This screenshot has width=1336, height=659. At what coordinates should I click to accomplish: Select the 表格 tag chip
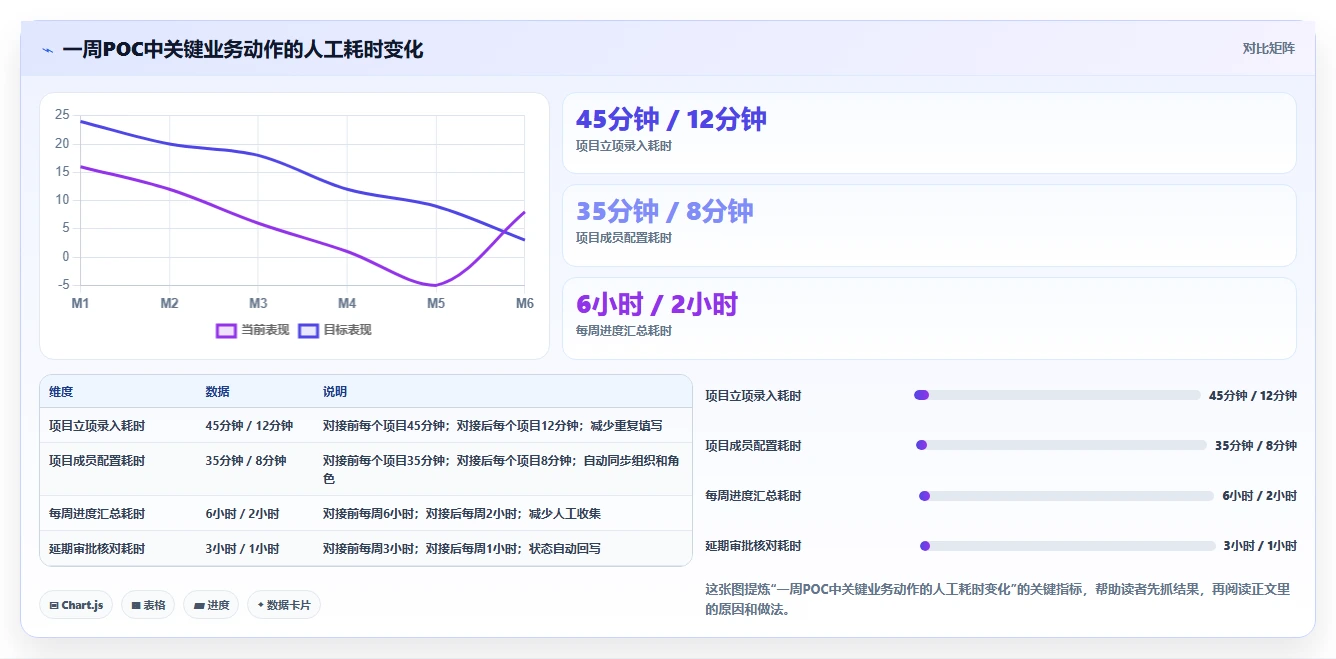[x=148, y=605]
